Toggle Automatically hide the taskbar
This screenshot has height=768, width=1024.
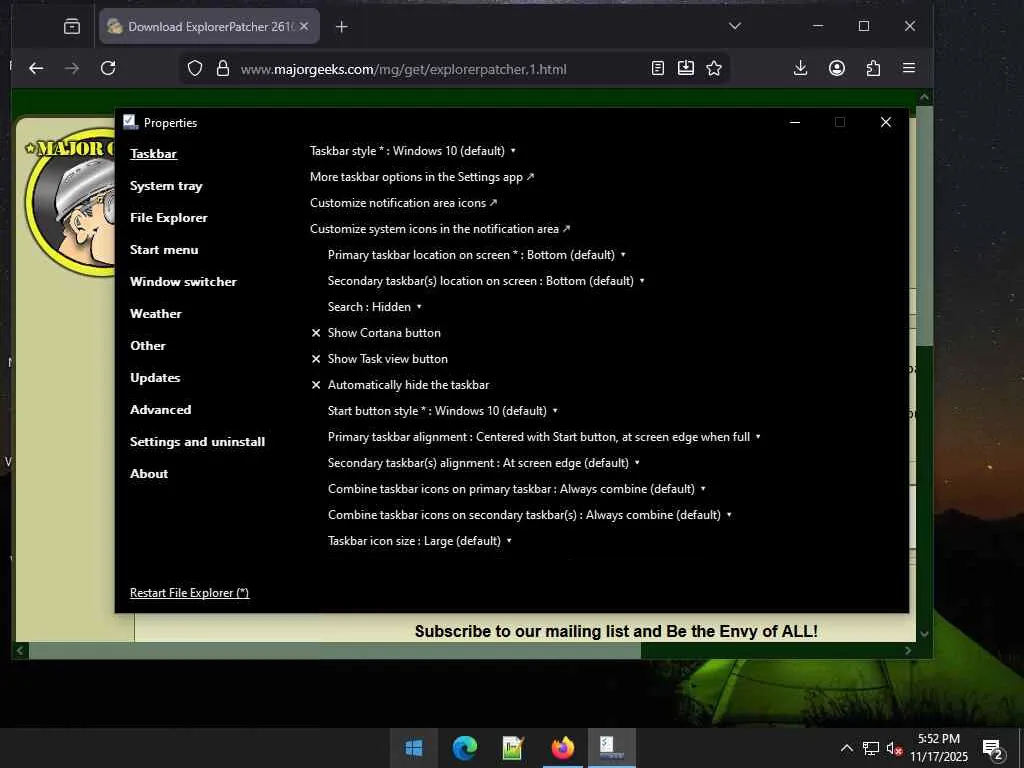coord(400,385)
